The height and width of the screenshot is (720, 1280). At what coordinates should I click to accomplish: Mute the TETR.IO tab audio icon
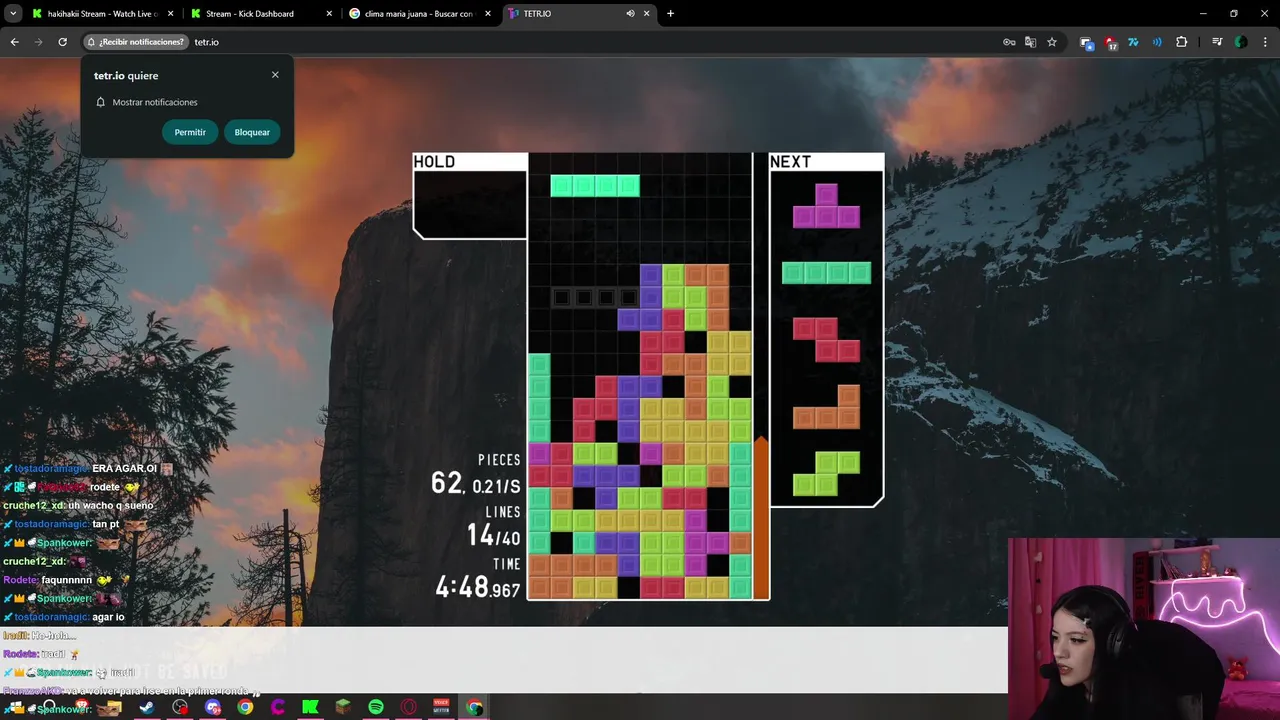(630, 14)
